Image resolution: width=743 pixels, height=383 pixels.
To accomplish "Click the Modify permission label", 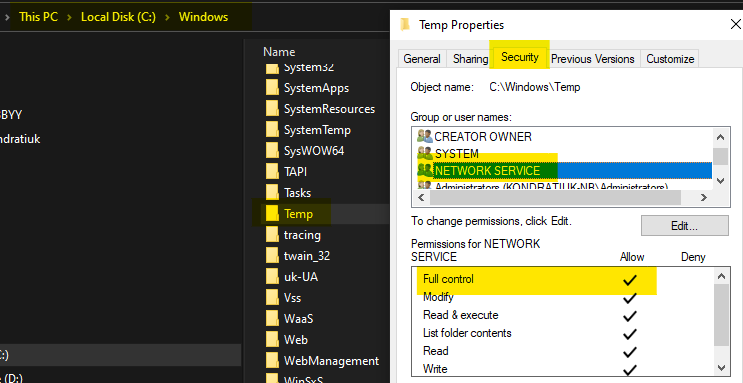I will (438, 297).
